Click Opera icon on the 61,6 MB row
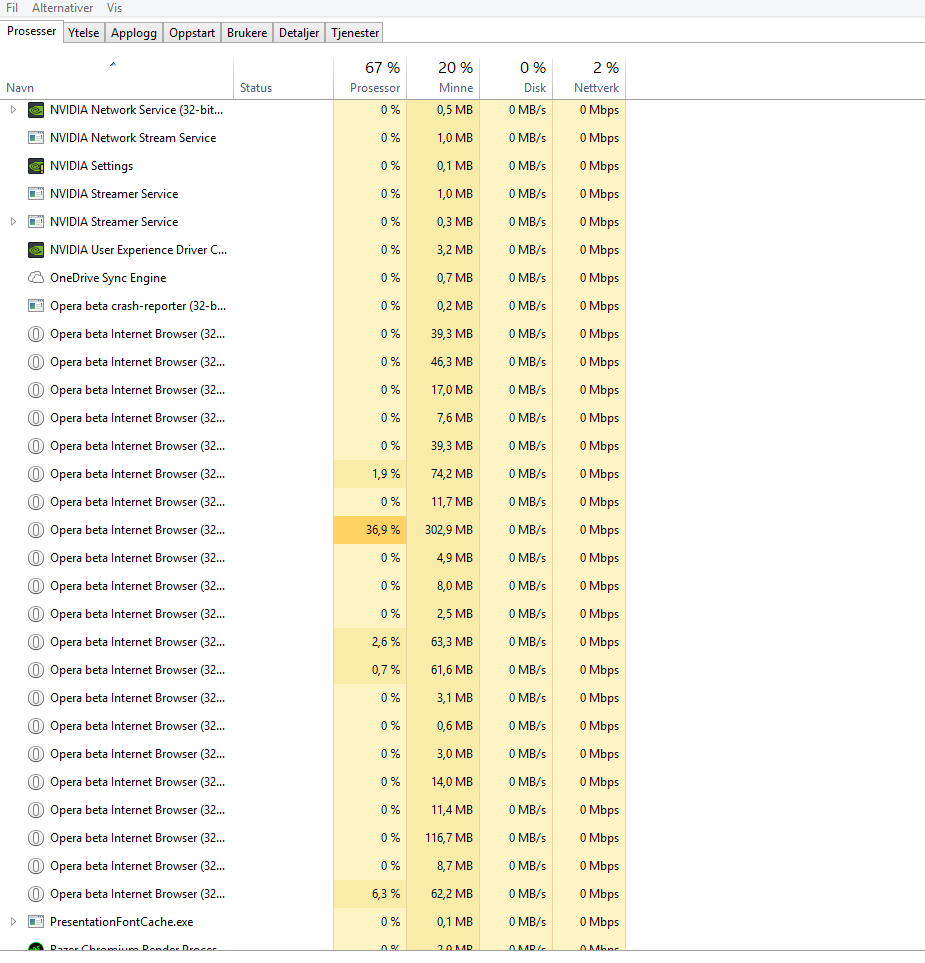Image resolution: width=925 pixels, height=963 pixels. [x=36, y=670]
